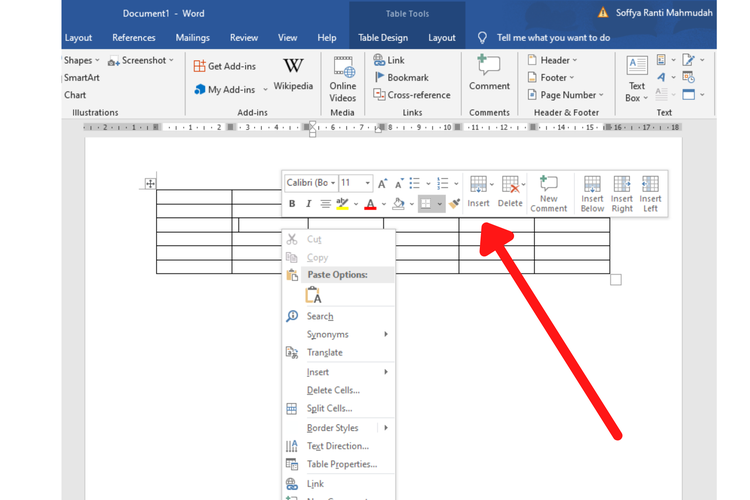This screenshot has width=750, height=500.
Task: Insert SmartArt from Illustrations
Action: point(81,78)
